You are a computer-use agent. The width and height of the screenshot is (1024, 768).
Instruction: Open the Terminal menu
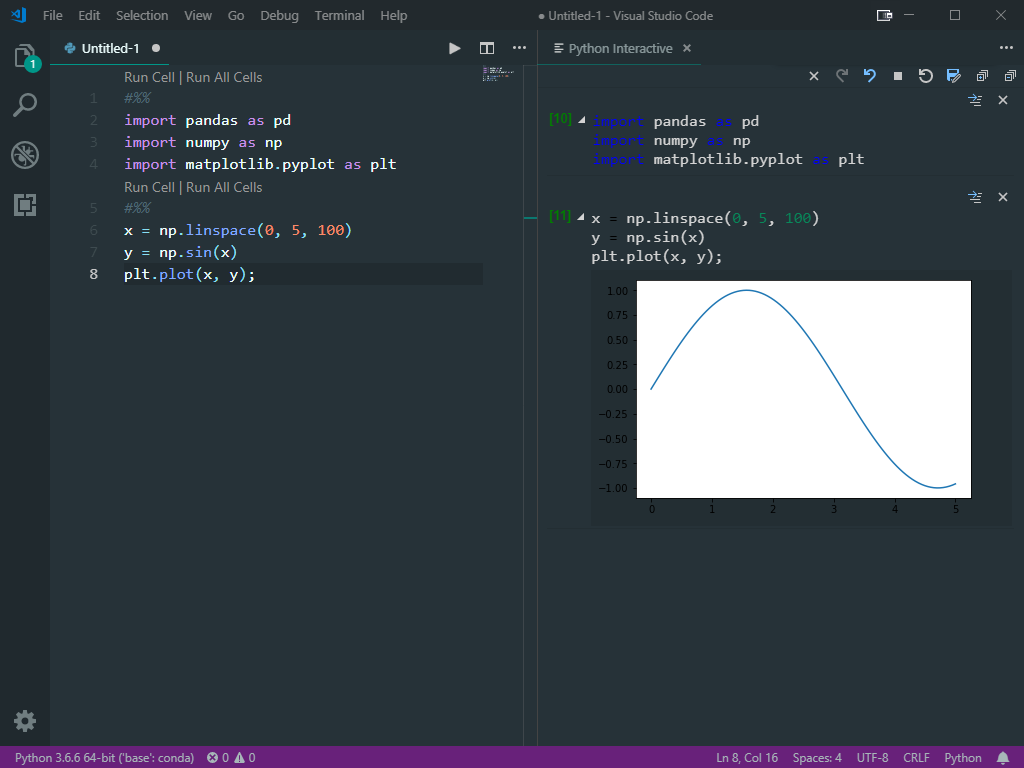tap(339, 15)
